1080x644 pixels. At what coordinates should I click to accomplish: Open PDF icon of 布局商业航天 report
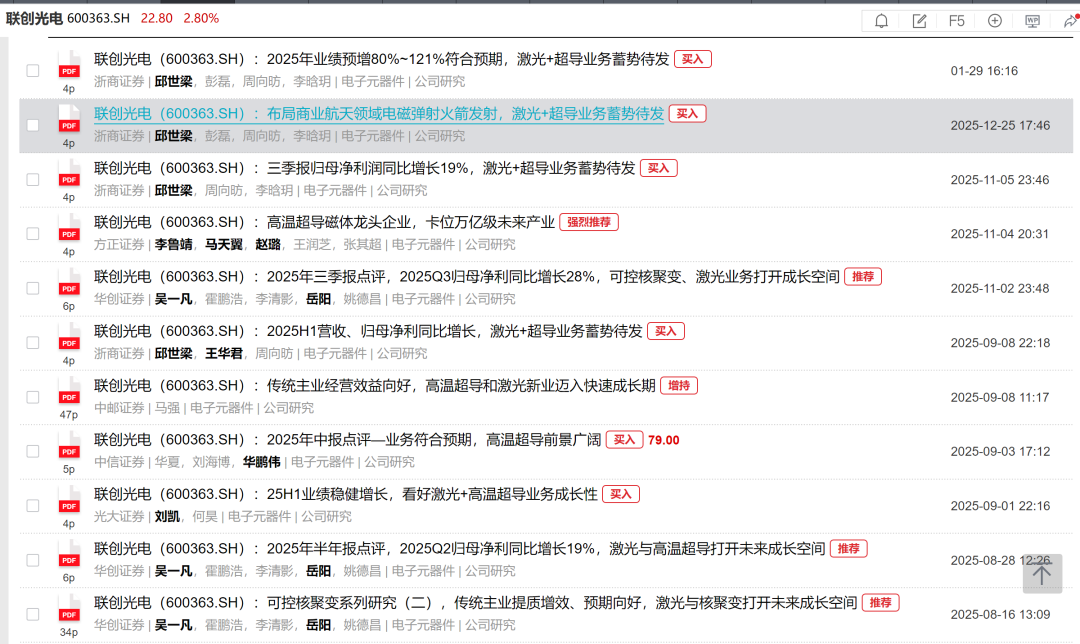point(69,121)
